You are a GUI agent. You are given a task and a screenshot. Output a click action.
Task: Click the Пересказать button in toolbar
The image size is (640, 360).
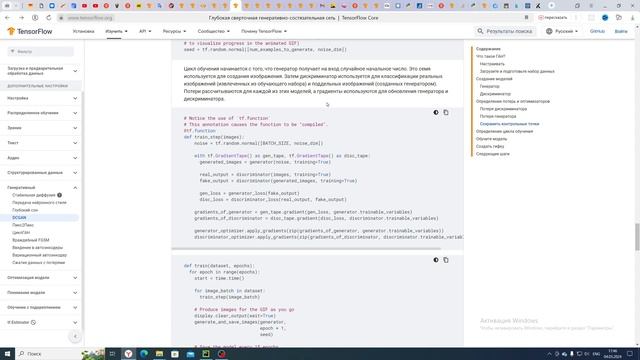553,18
